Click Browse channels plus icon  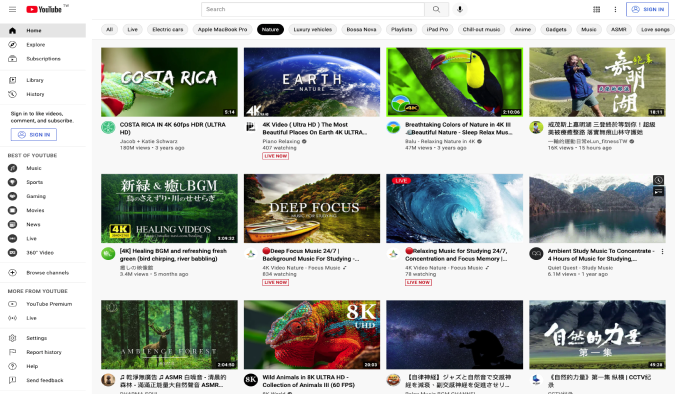(x=12, y=273)
